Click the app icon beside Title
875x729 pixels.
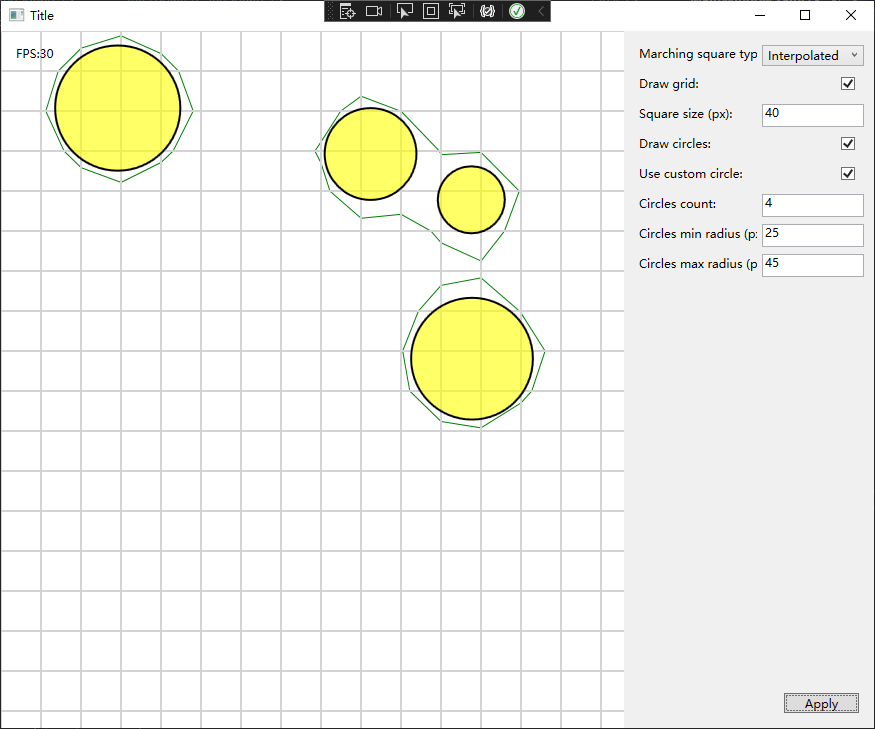coord(16,15)
